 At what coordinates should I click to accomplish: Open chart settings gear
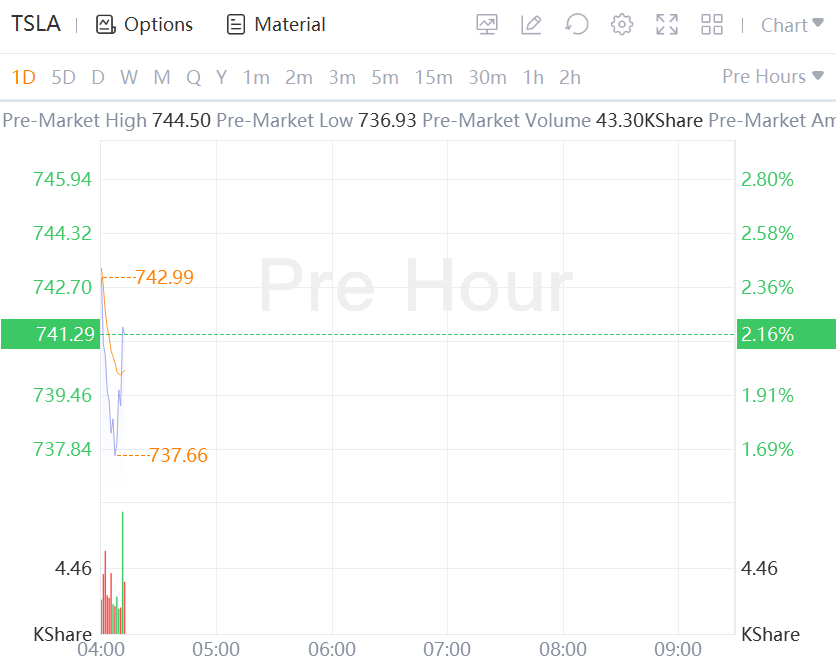point(622,25)
